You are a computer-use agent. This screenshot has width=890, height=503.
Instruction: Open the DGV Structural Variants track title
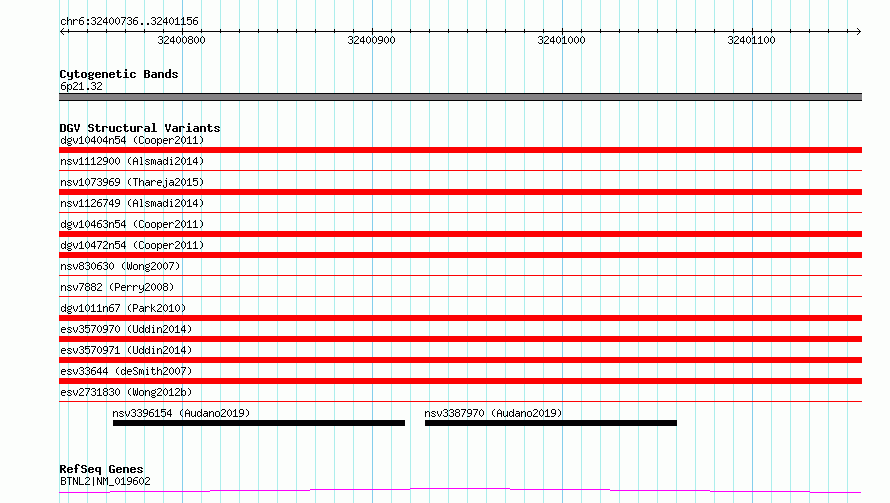[140, 128]
